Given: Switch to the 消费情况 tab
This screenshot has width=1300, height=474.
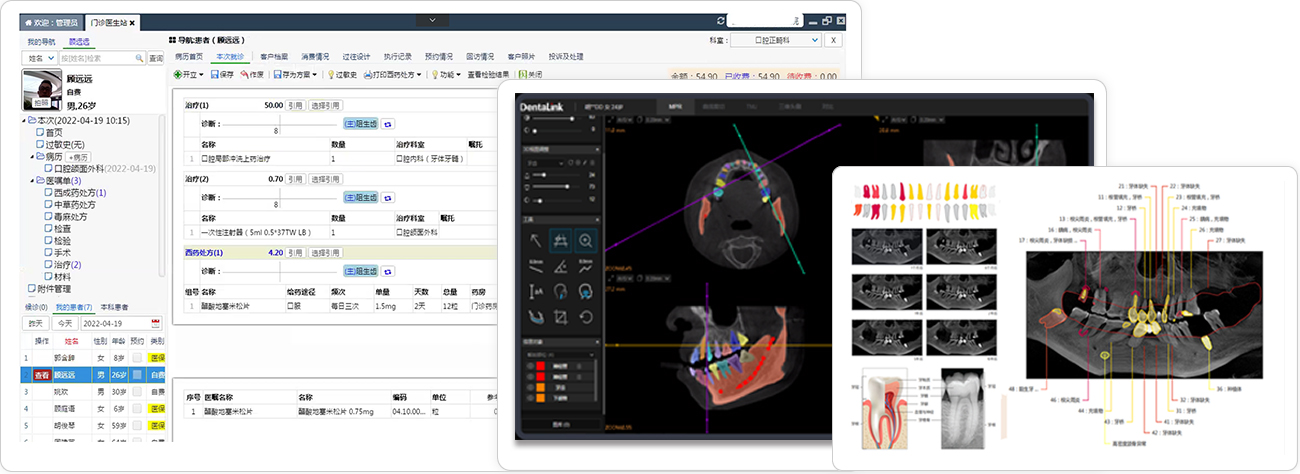Looking at the screenshot, I should pyautogui.click(x=315, y=57).
